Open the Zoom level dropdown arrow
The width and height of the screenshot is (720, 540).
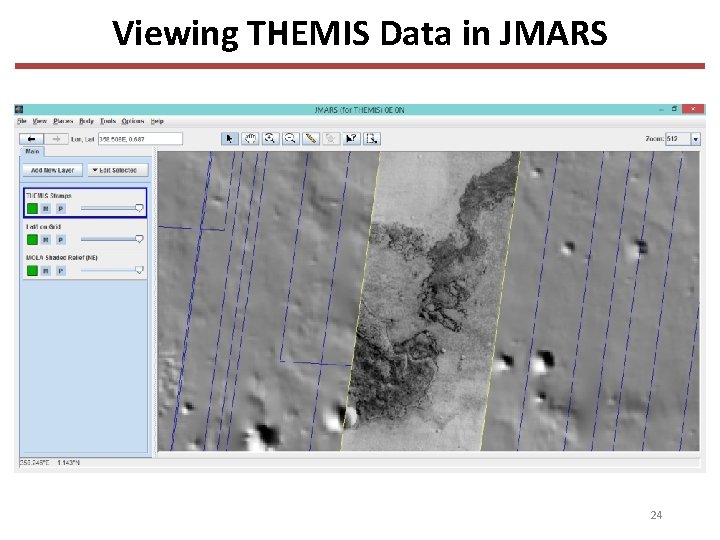tap(696, 139)
